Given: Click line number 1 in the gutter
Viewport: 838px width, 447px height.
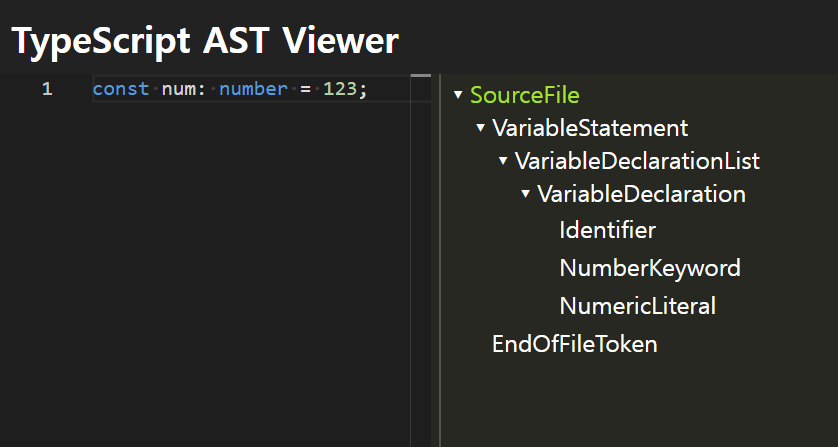Looking at the screenshot, I should [47, 89].
